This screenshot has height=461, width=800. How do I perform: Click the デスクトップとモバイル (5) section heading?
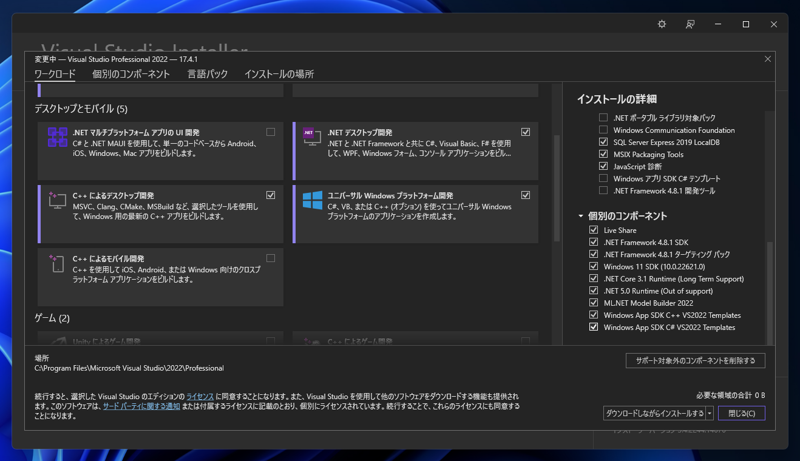[x=81, y=109]
